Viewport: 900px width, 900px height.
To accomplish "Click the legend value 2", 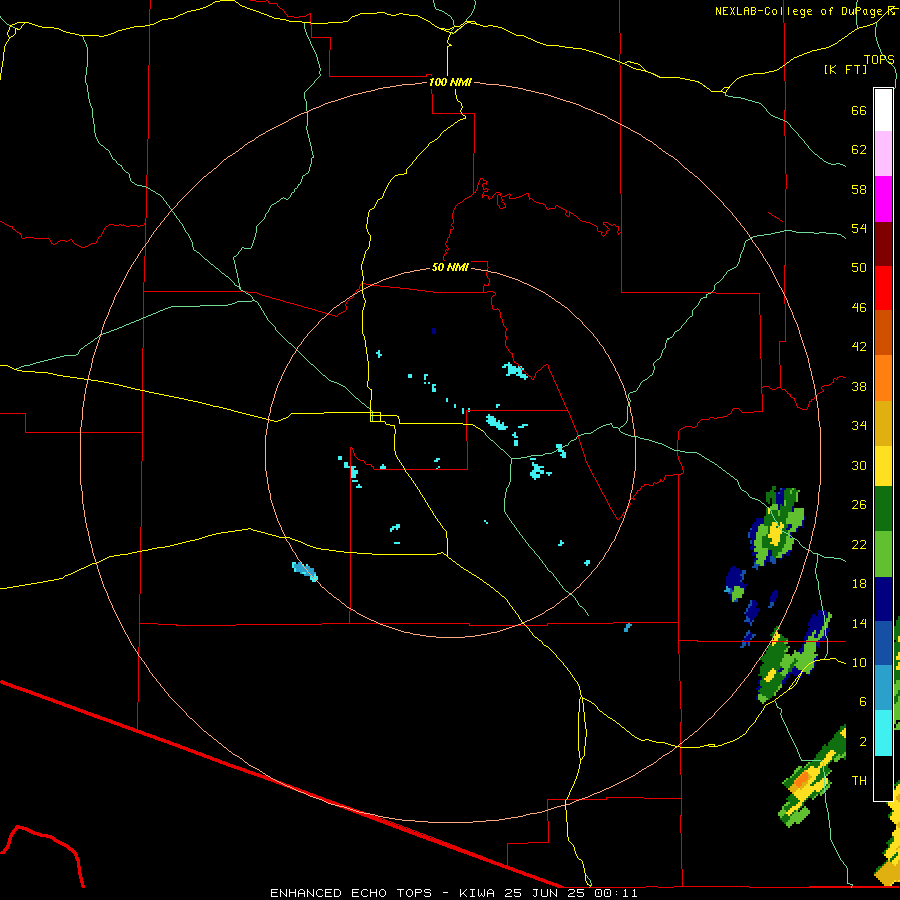I will [x=863, y=741].
